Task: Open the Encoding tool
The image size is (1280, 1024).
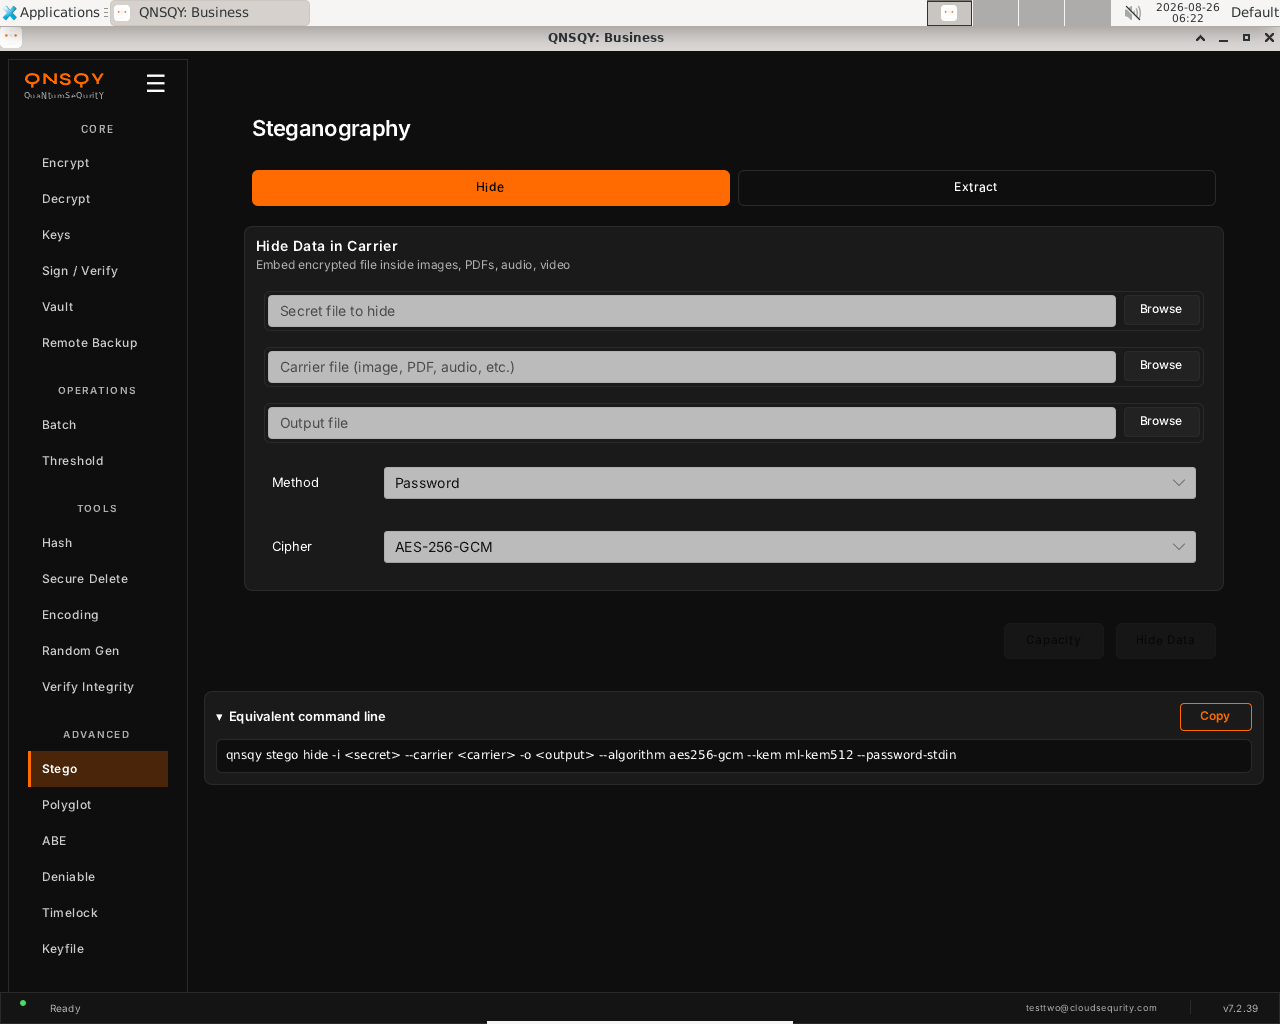Action: click(x=97, y=615)
